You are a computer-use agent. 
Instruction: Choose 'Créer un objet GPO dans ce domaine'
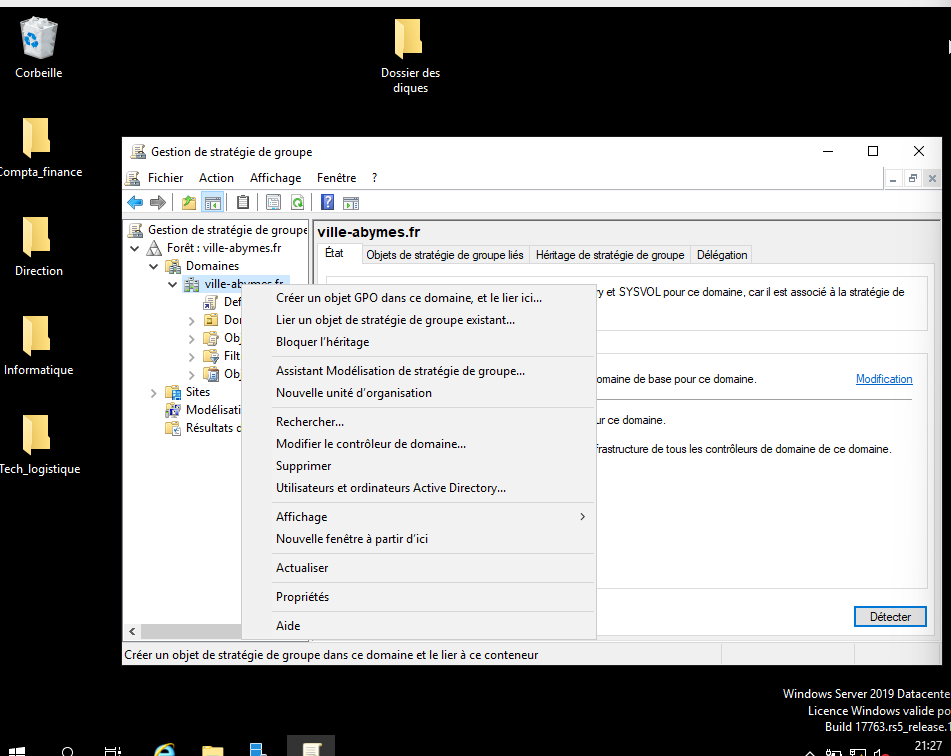tap(409, 298)
